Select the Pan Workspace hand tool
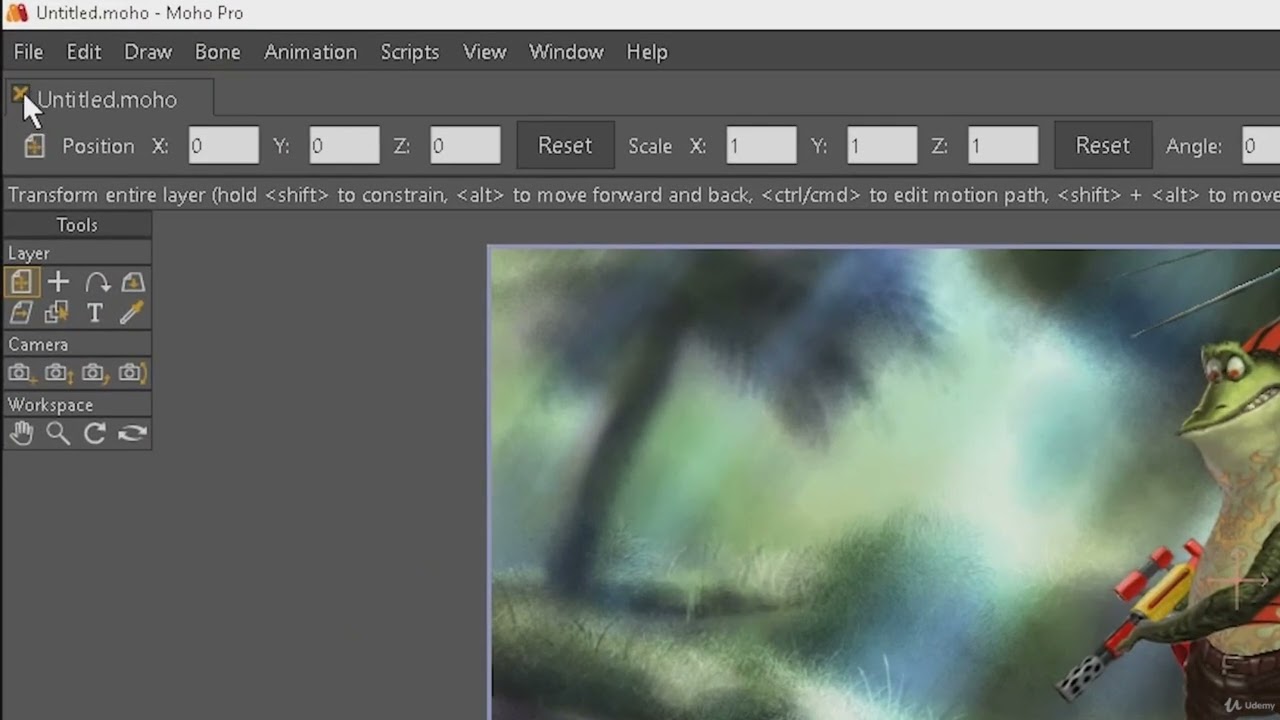The width and height of the screenshot is (1280, 720). click(x=21, y=433)
